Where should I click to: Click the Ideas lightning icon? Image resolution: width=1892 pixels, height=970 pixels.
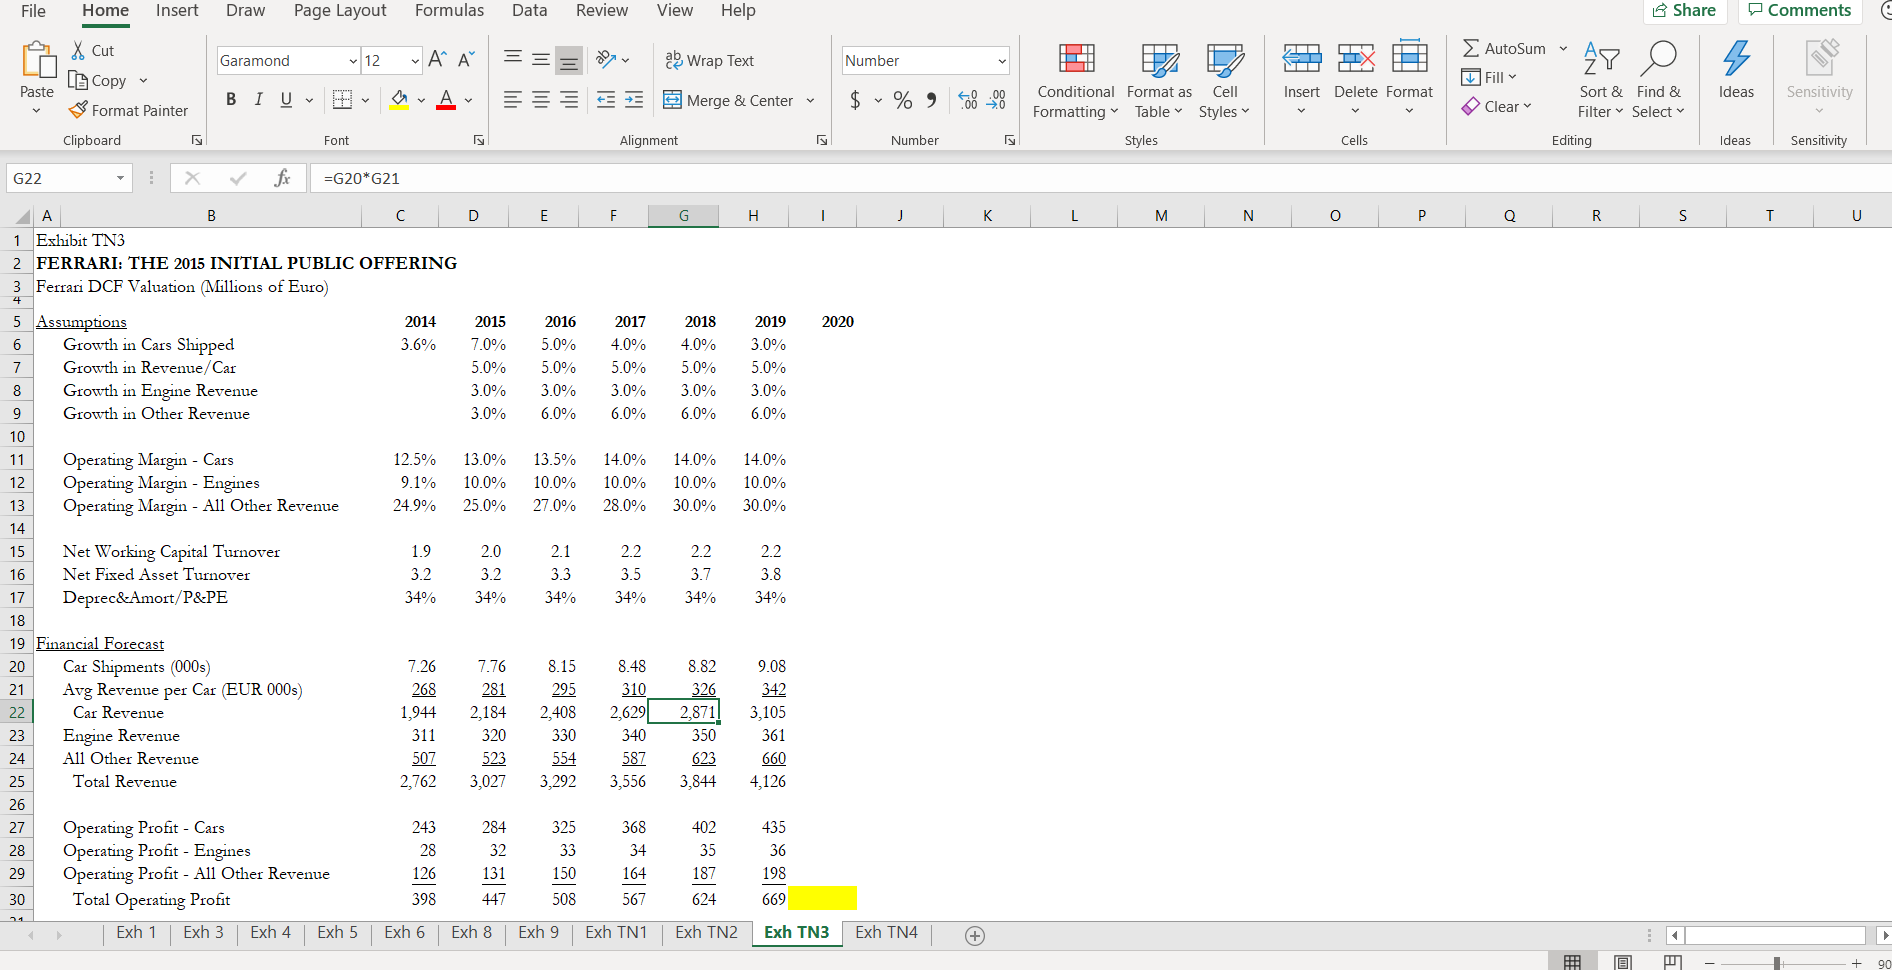pos(1736,58)
